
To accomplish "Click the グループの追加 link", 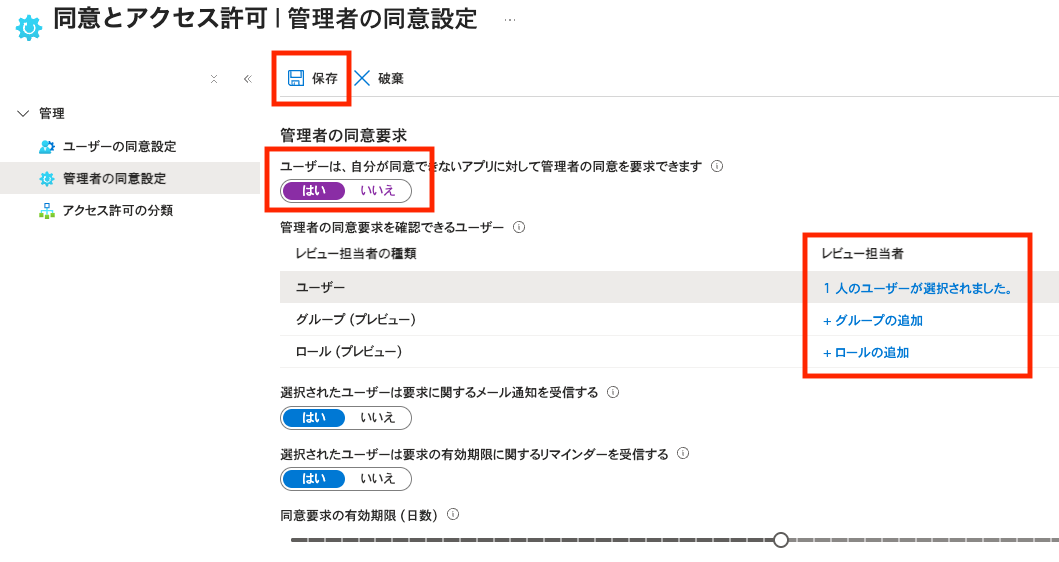I will coord(872,321).
